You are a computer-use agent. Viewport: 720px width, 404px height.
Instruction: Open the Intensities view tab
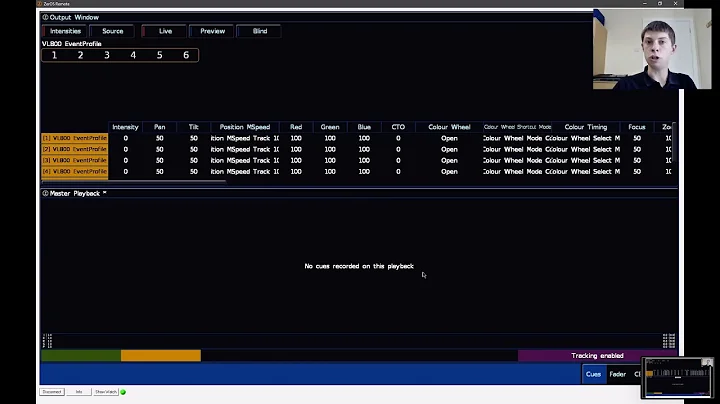[x=65, y=31]
